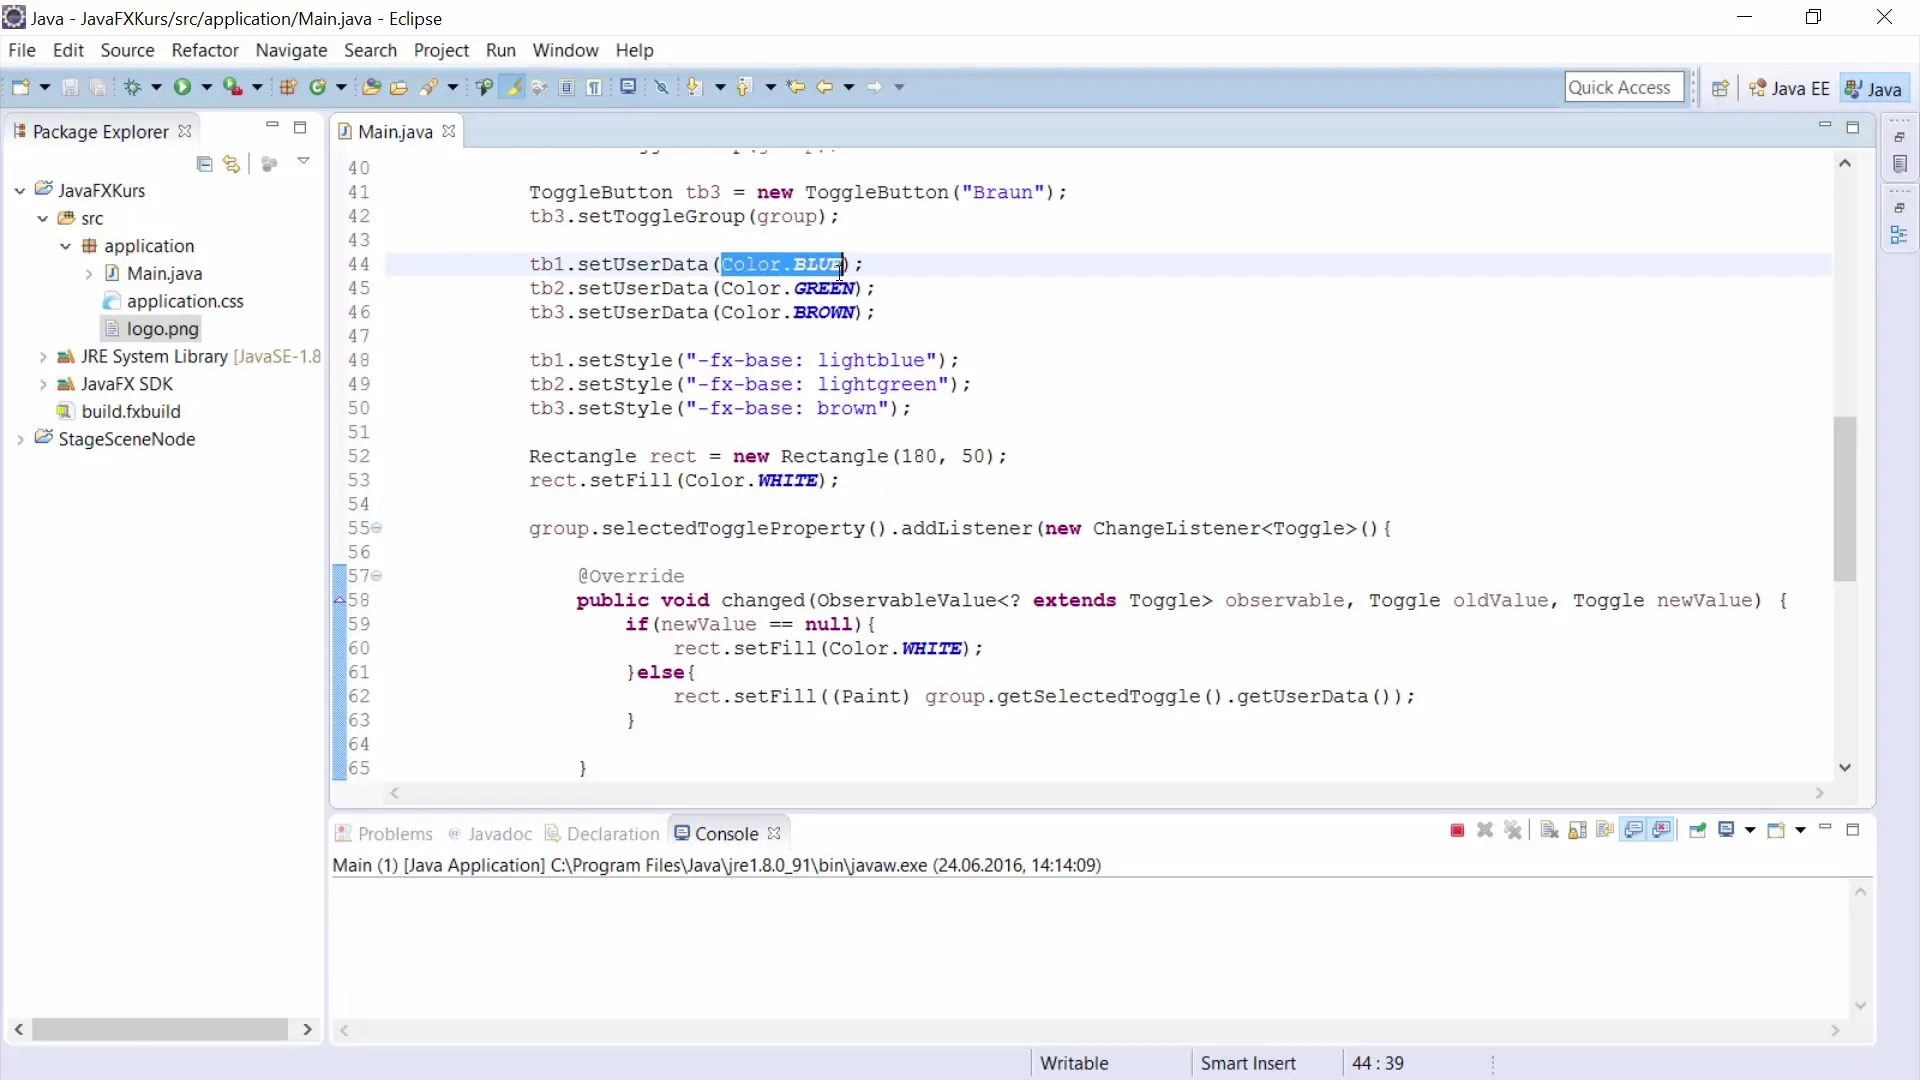Toggle Scroll Lock in Console
This screenshot has width=1920, height=1080.
pos(1577,831)
